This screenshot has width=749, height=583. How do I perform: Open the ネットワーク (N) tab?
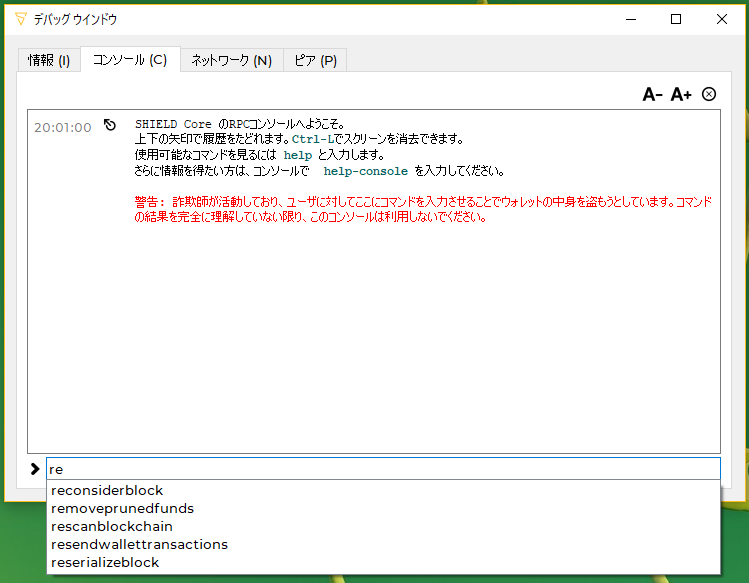pos(231,60)
